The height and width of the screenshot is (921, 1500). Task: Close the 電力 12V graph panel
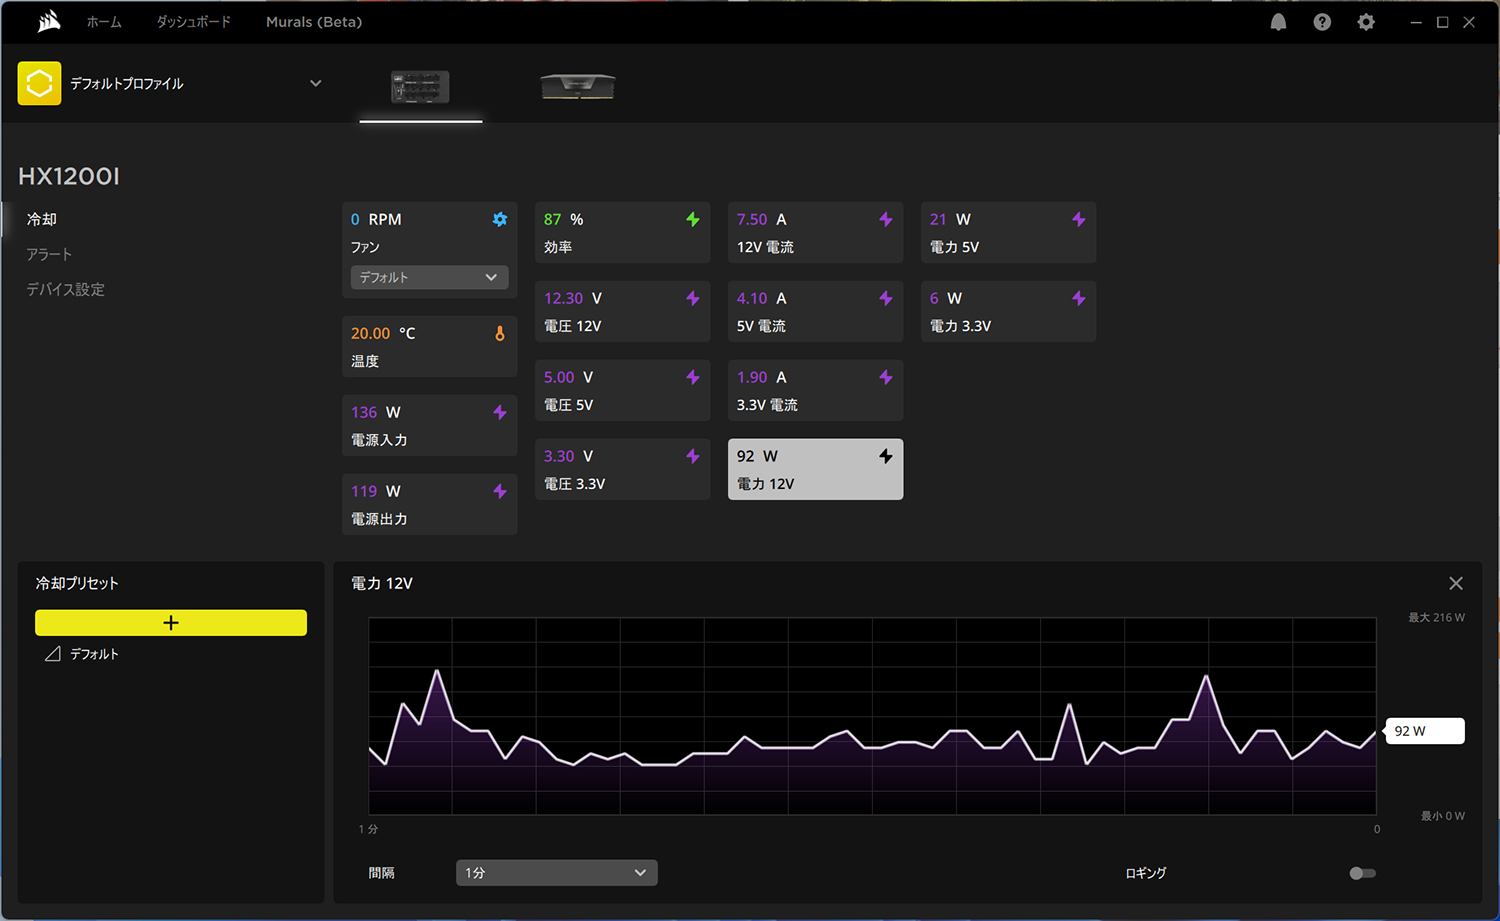(1456, 583)
